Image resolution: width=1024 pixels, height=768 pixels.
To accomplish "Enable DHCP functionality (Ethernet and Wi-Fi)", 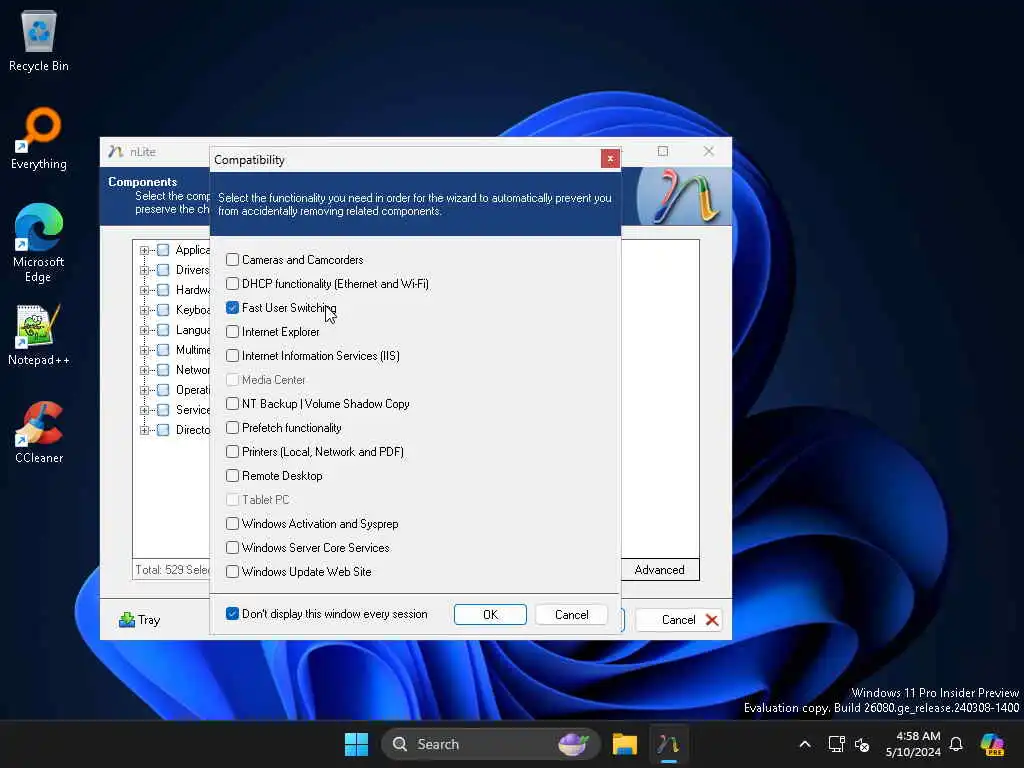I will pos(232,284).
